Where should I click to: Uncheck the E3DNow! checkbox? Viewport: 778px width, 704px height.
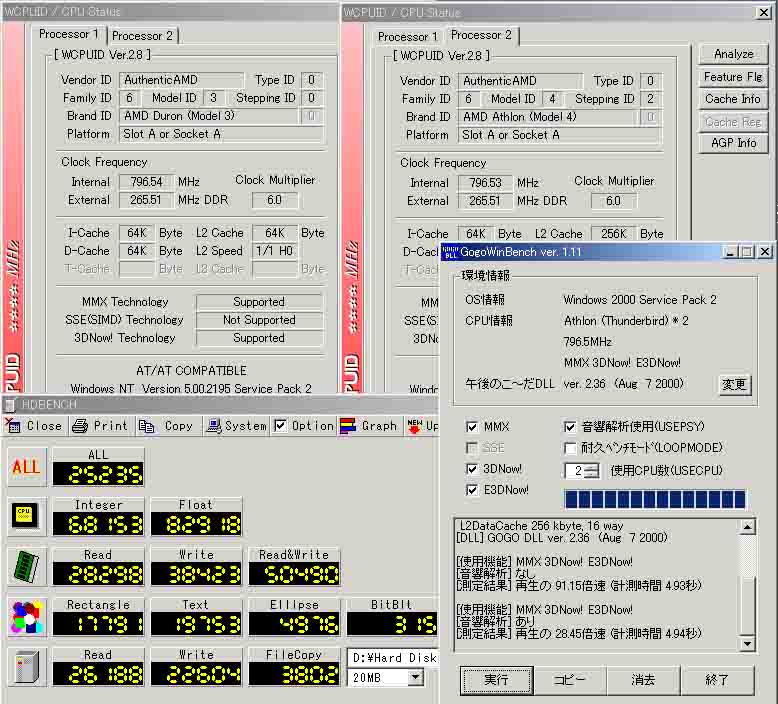coord(472,490)
